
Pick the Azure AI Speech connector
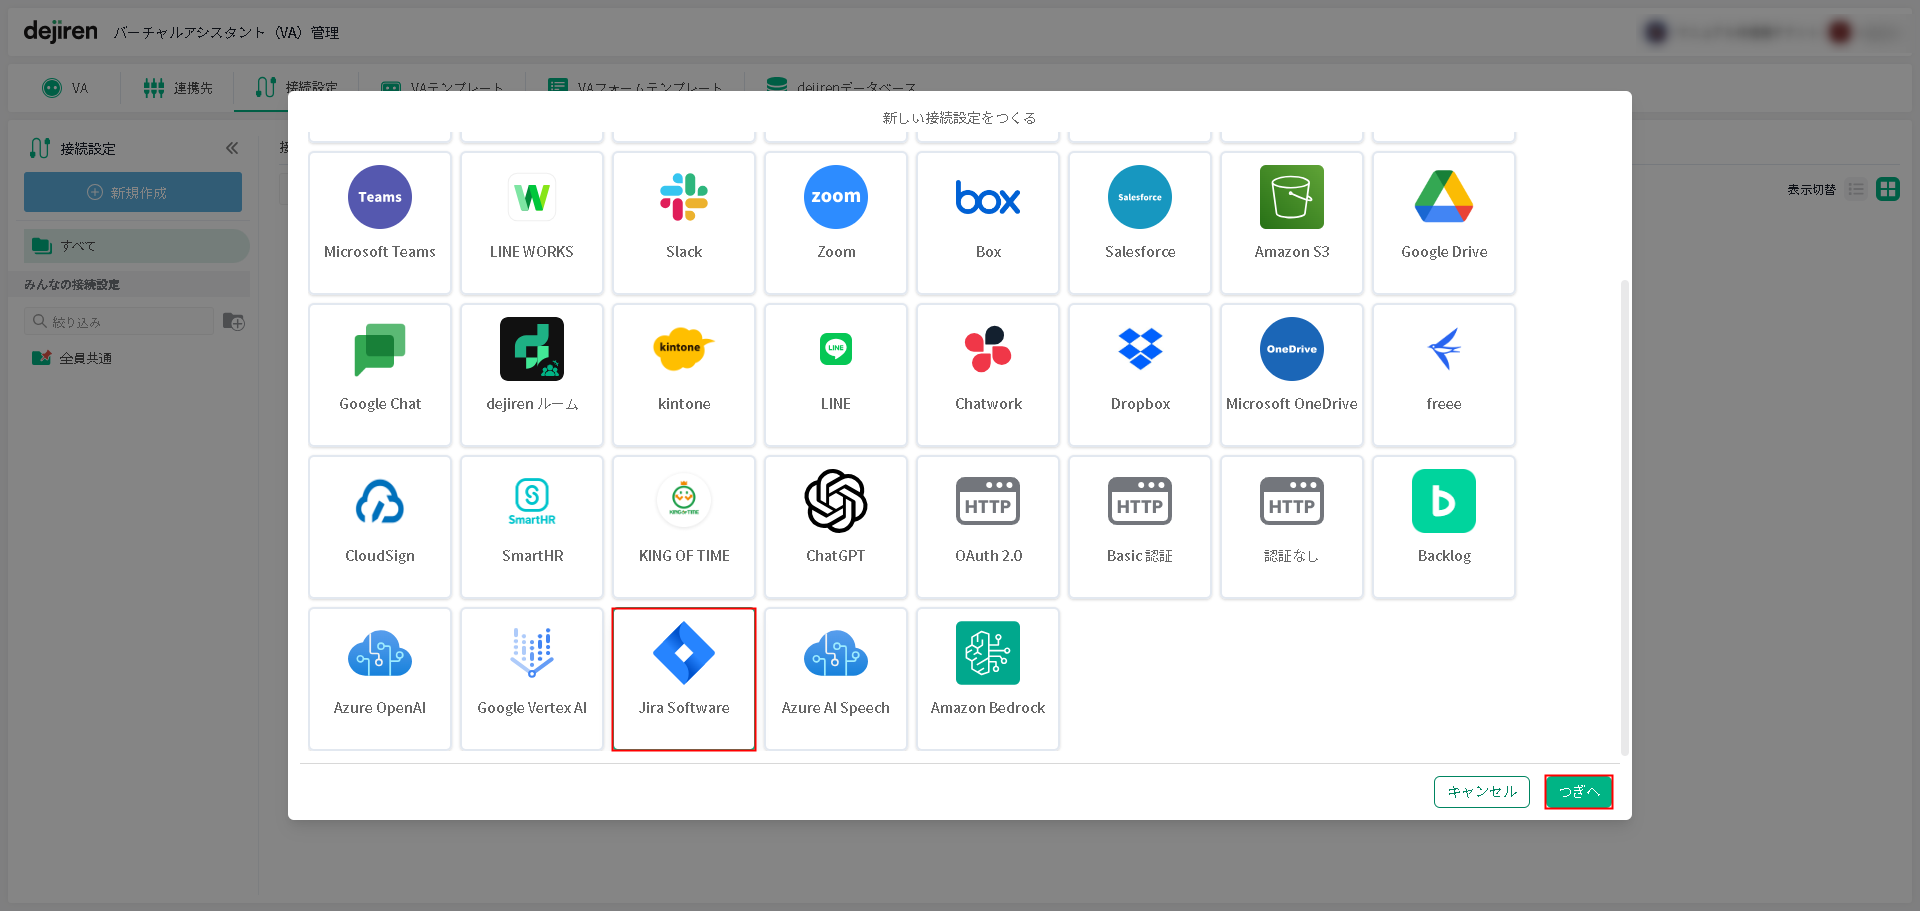(836, 679)
